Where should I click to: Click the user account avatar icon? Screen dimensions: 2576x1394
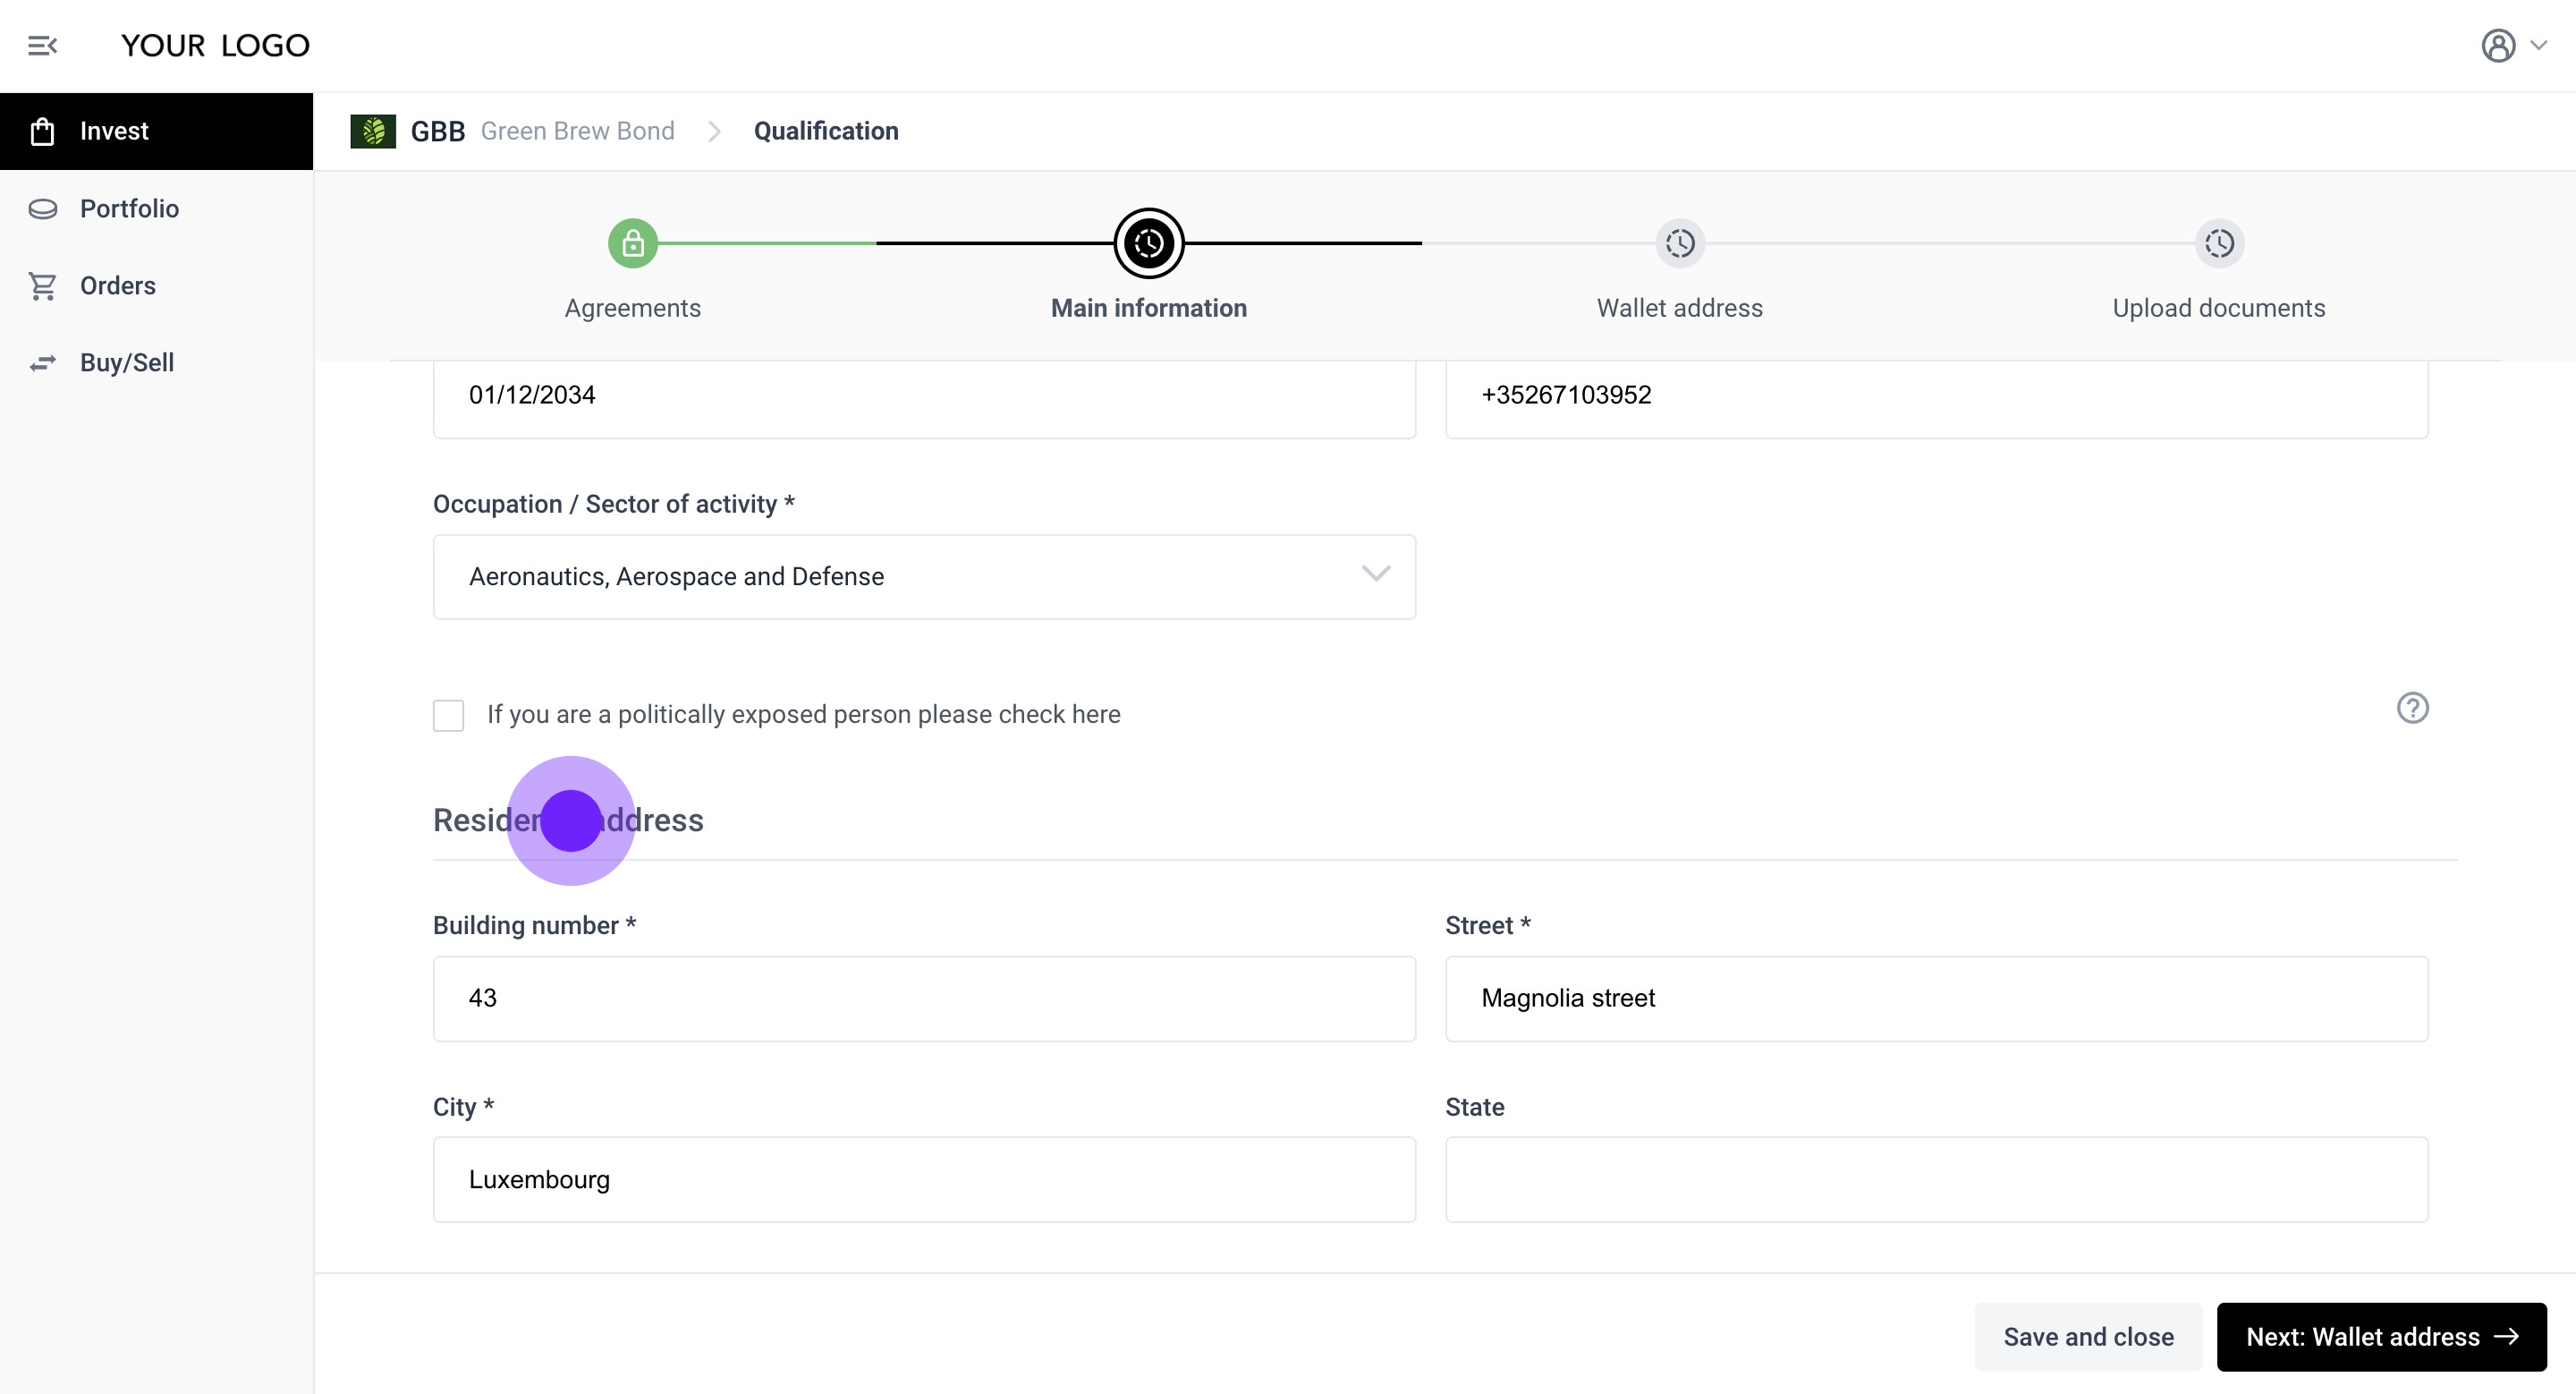click(2497, 46)
